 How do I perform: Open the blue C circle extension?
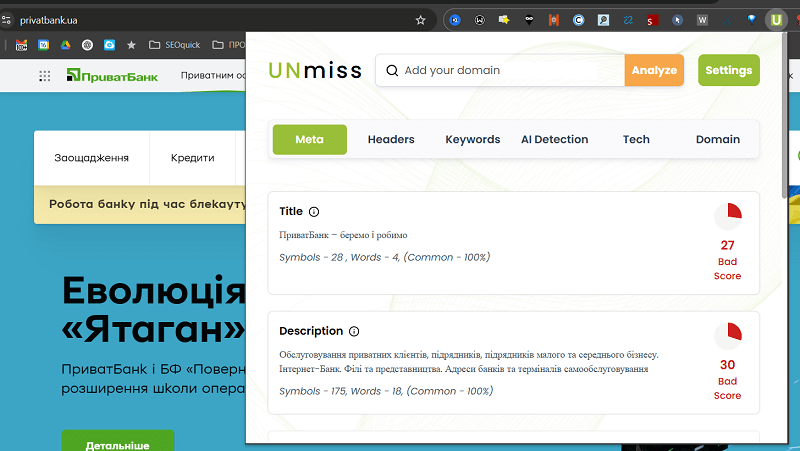tap(578, 20)
